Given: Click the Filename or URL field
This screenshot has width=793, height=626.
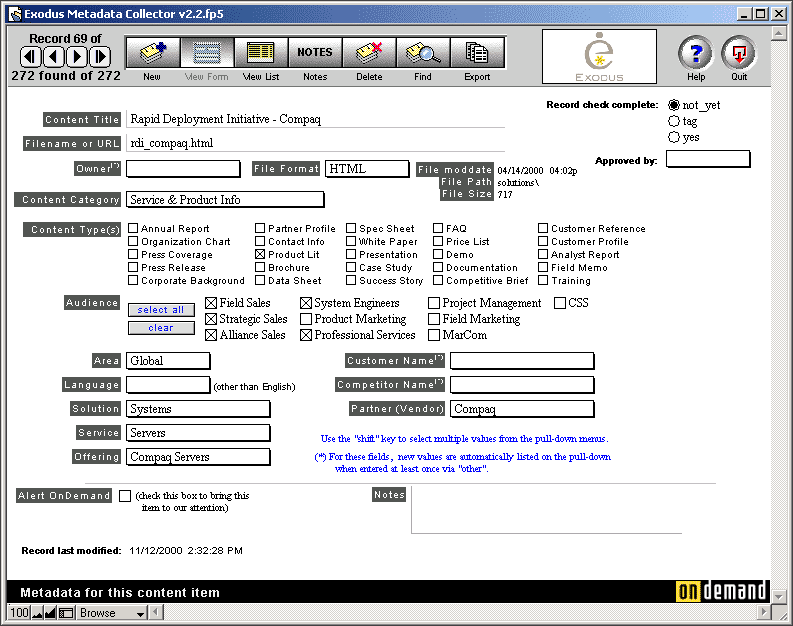Looking at the screenshot, I should pyautogui.click(x=316, y=143).
